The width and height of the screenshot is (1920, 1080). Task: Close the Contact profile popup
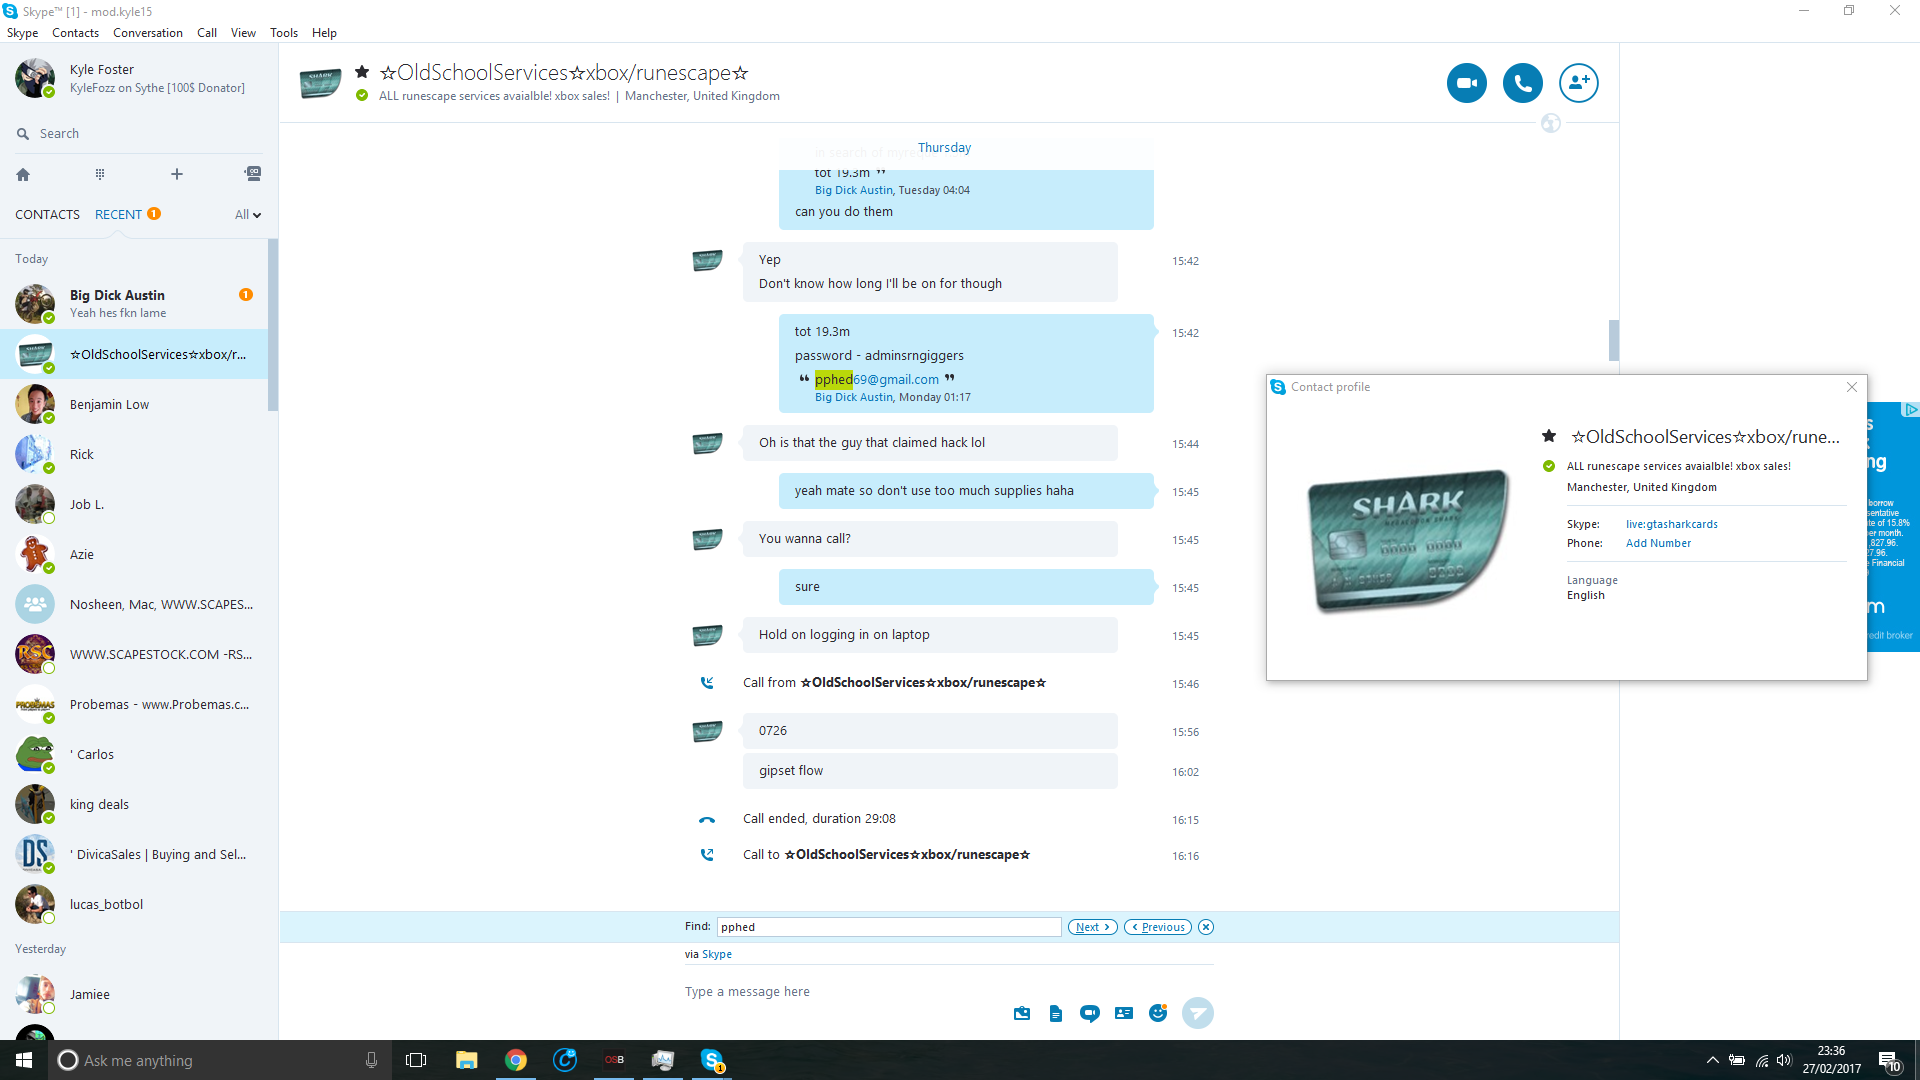click(1852, 387)
